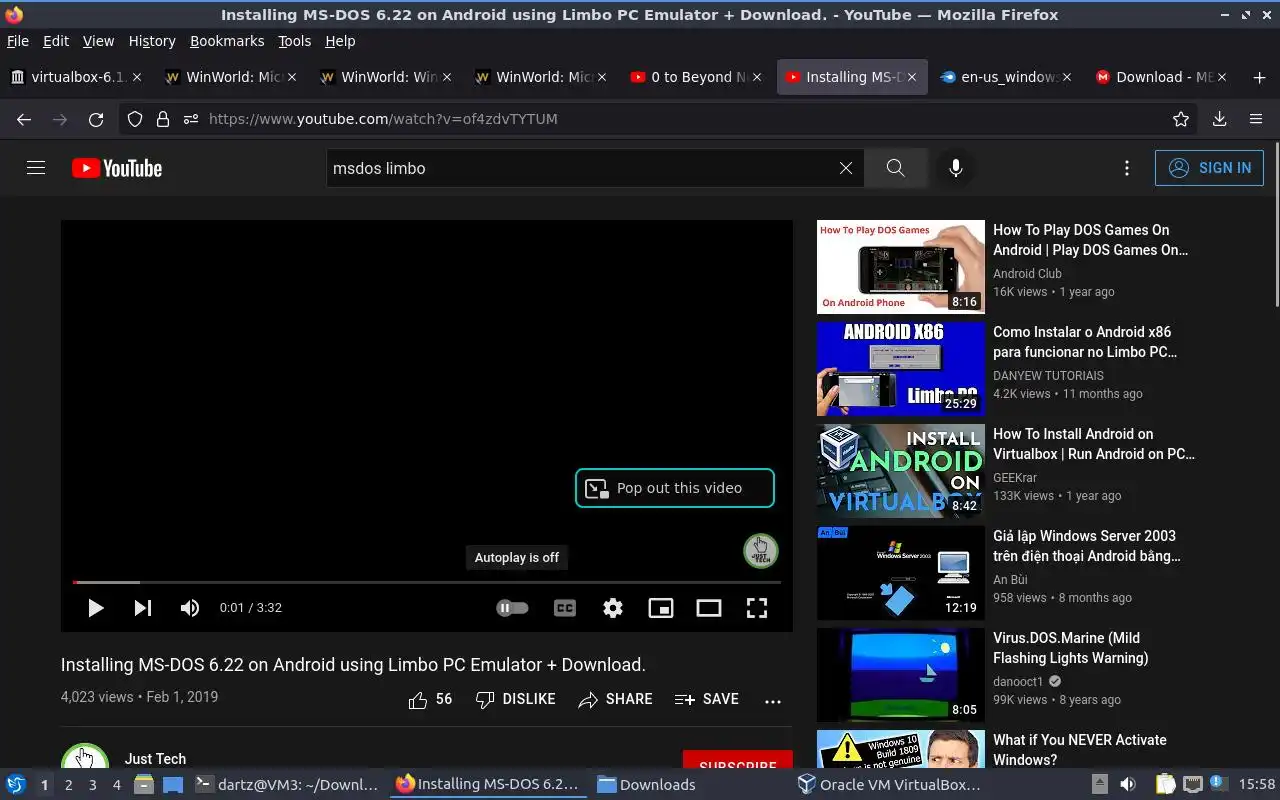
Task: Open Windows Server 2003 video thumbnail
Action: click(901, 573)
